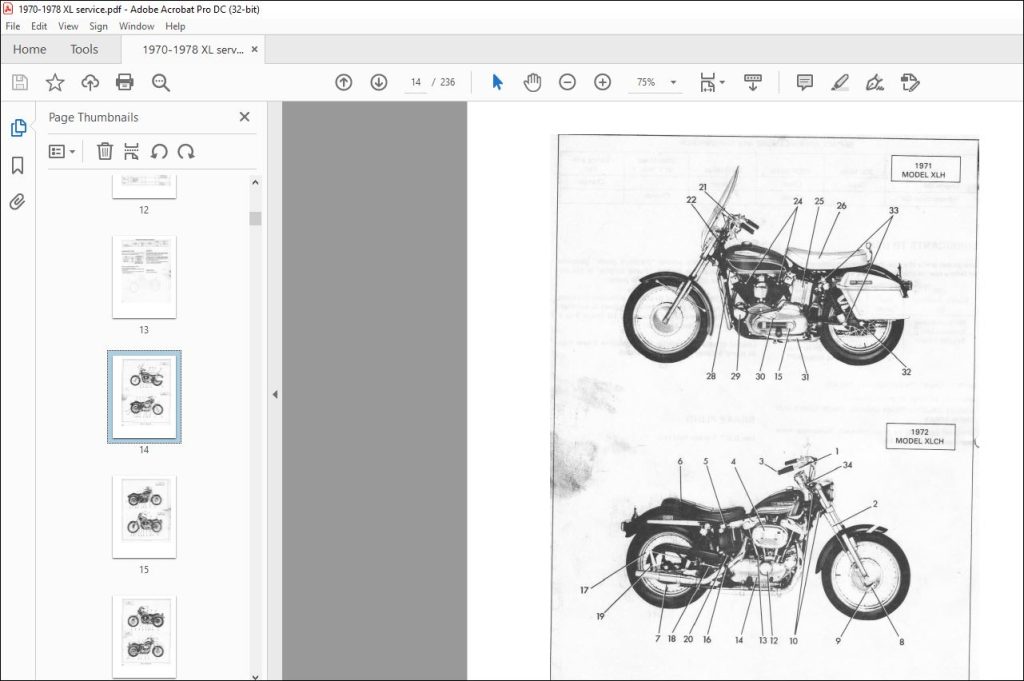The height and width of the screenshot is (681, 1024).
Task: Select 1970-1978 XL service document tab
Action: click(193, 50)
